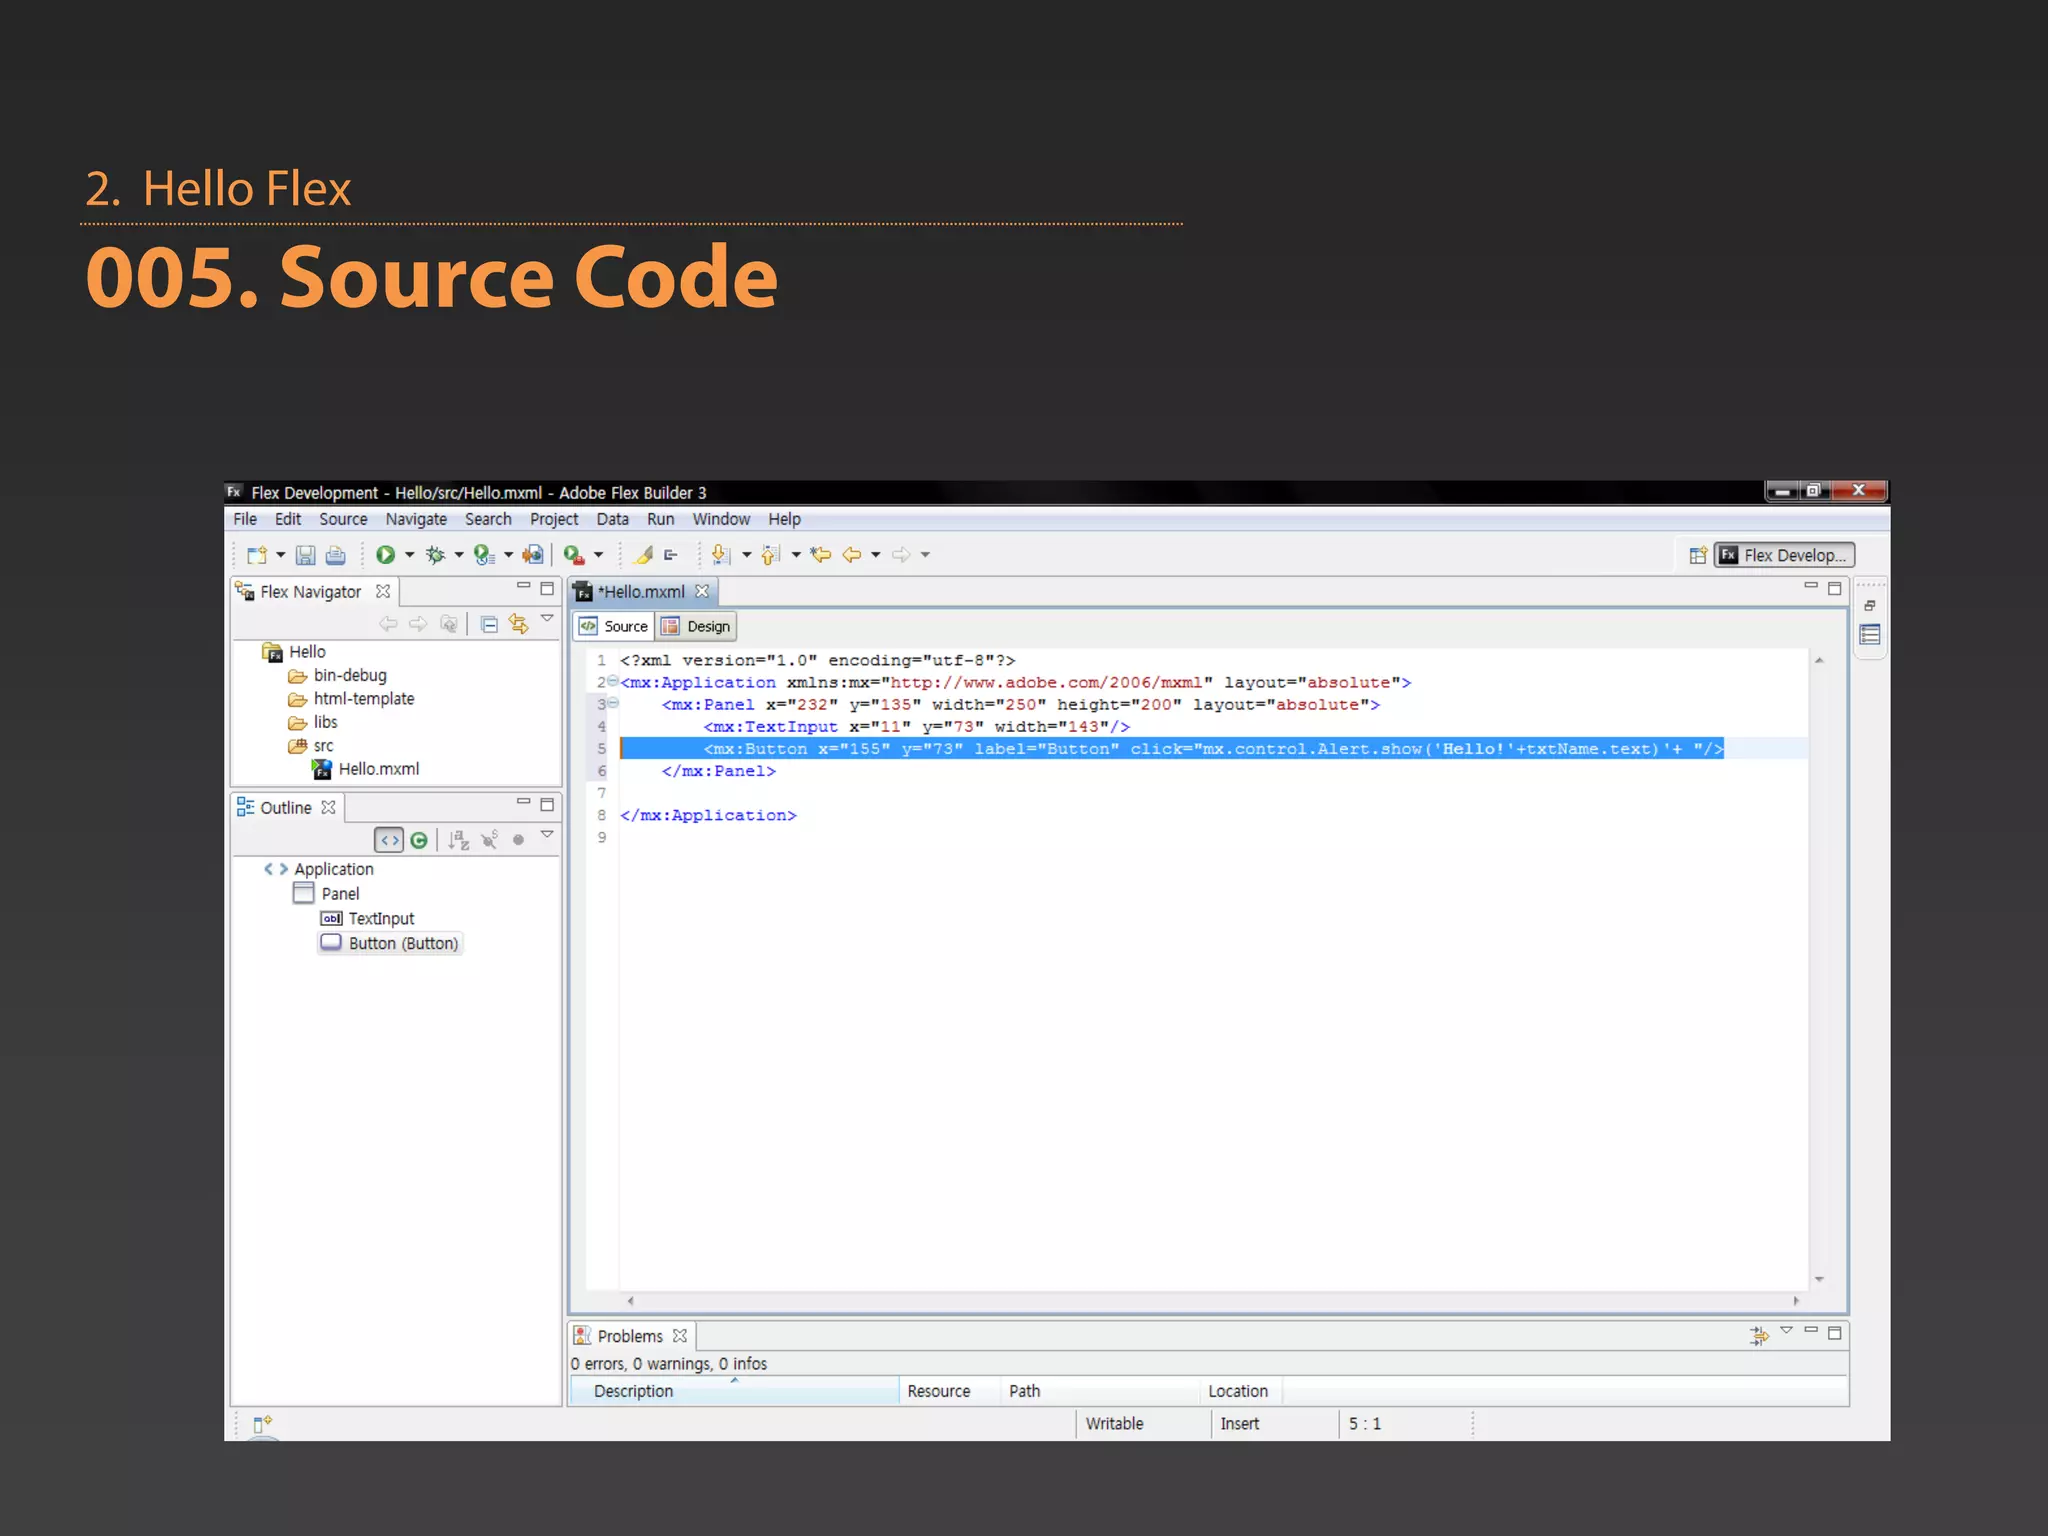Open the Profile dropdown arrow

click(x=508, y=555)
